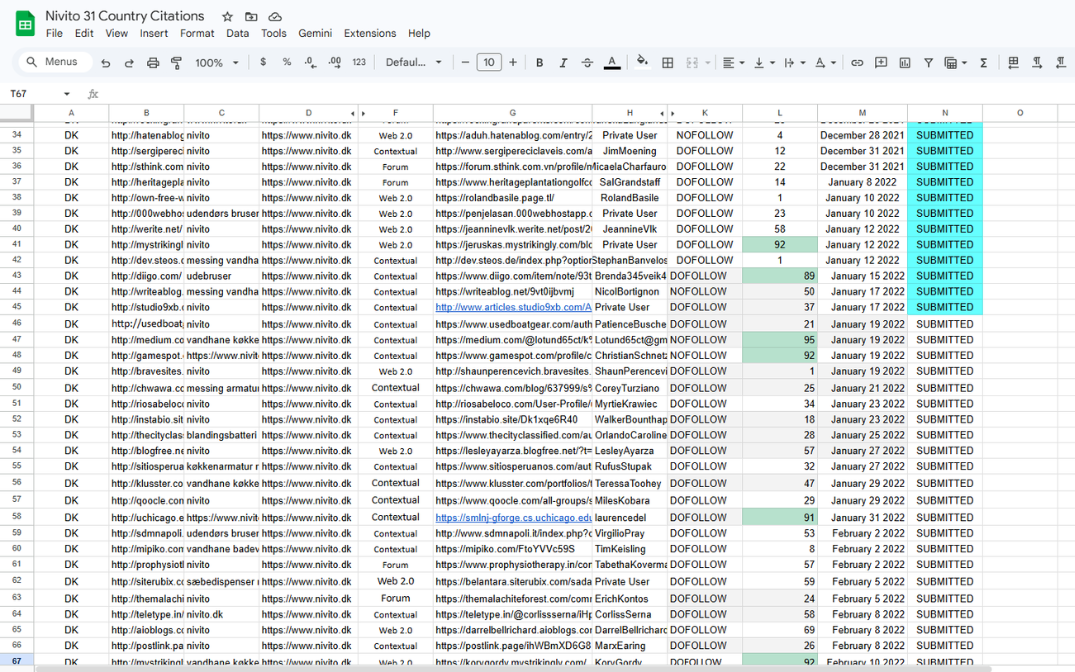Toggle italic formatting
This screenshot has width=1075, height=672.
(563, 62)
